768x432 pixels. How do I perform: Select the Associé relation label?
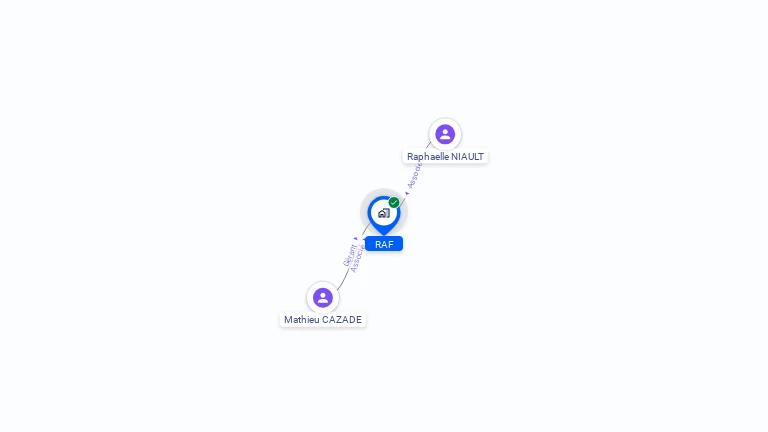[414, 175]
